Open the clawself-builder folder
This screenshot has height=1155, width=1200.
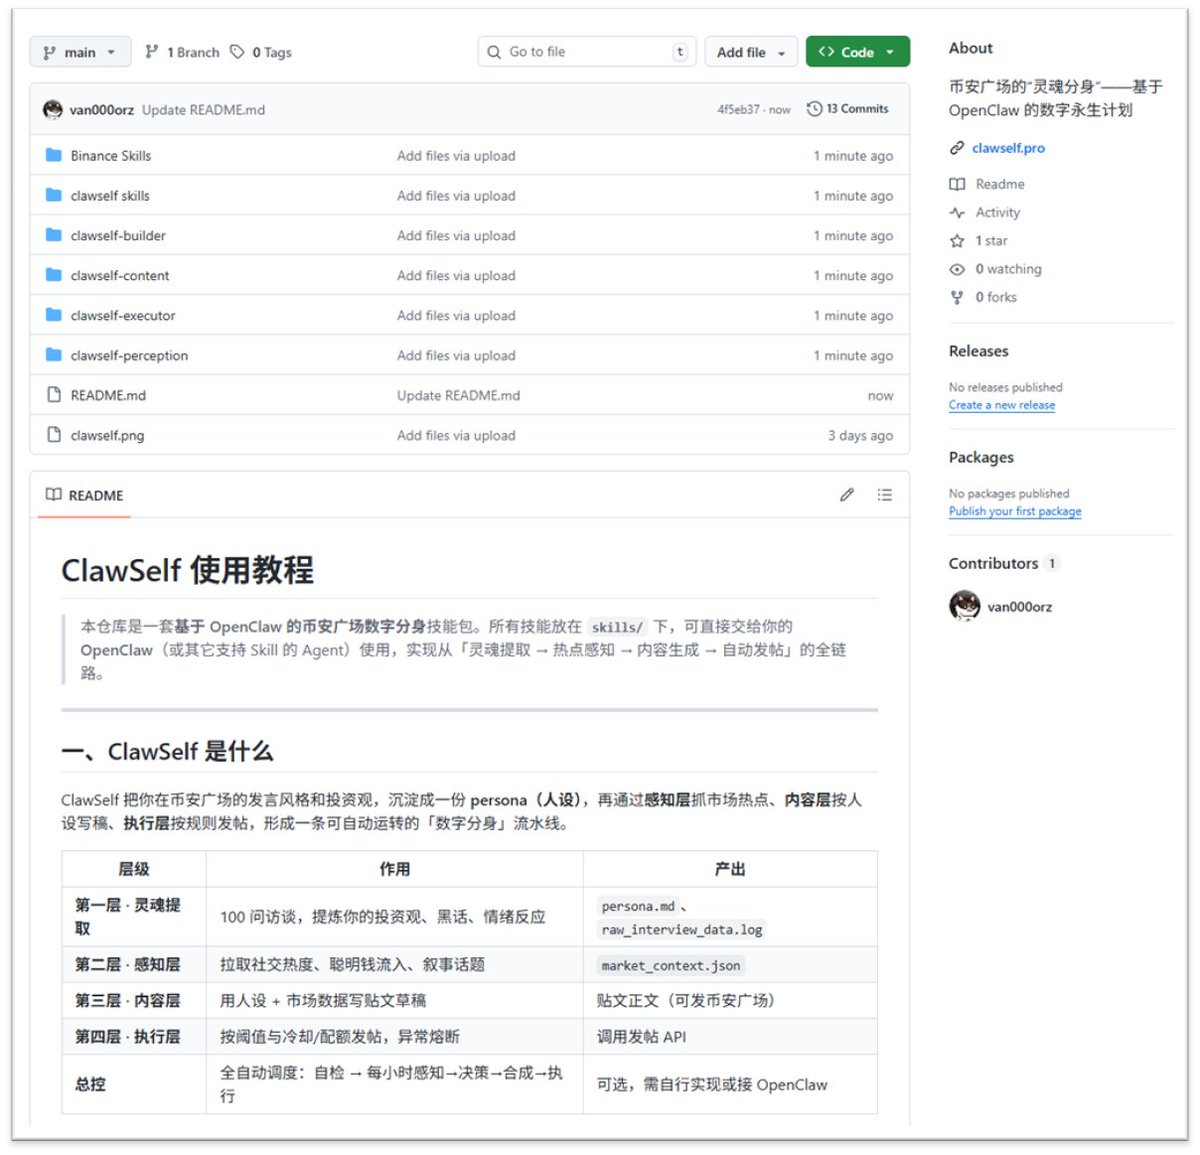point(118,235)
